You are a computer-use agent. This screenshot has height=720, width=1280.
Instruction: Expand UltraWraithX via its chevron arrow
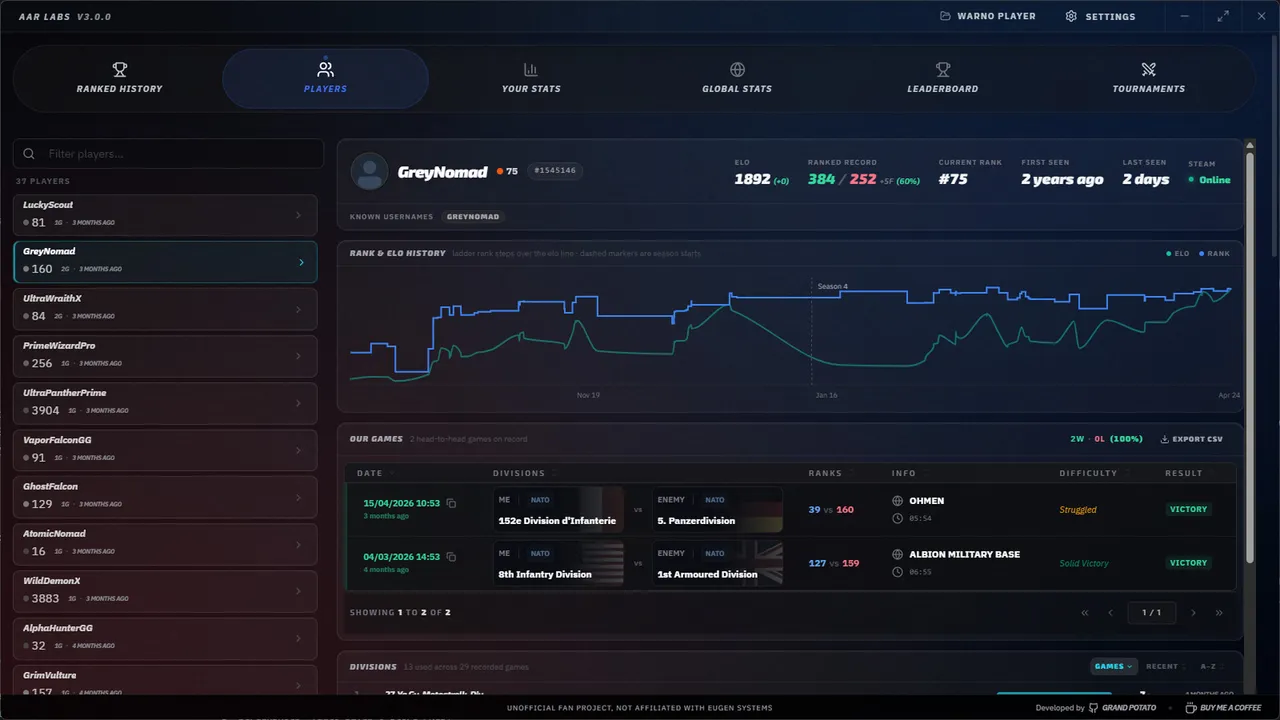pos(299,310)
